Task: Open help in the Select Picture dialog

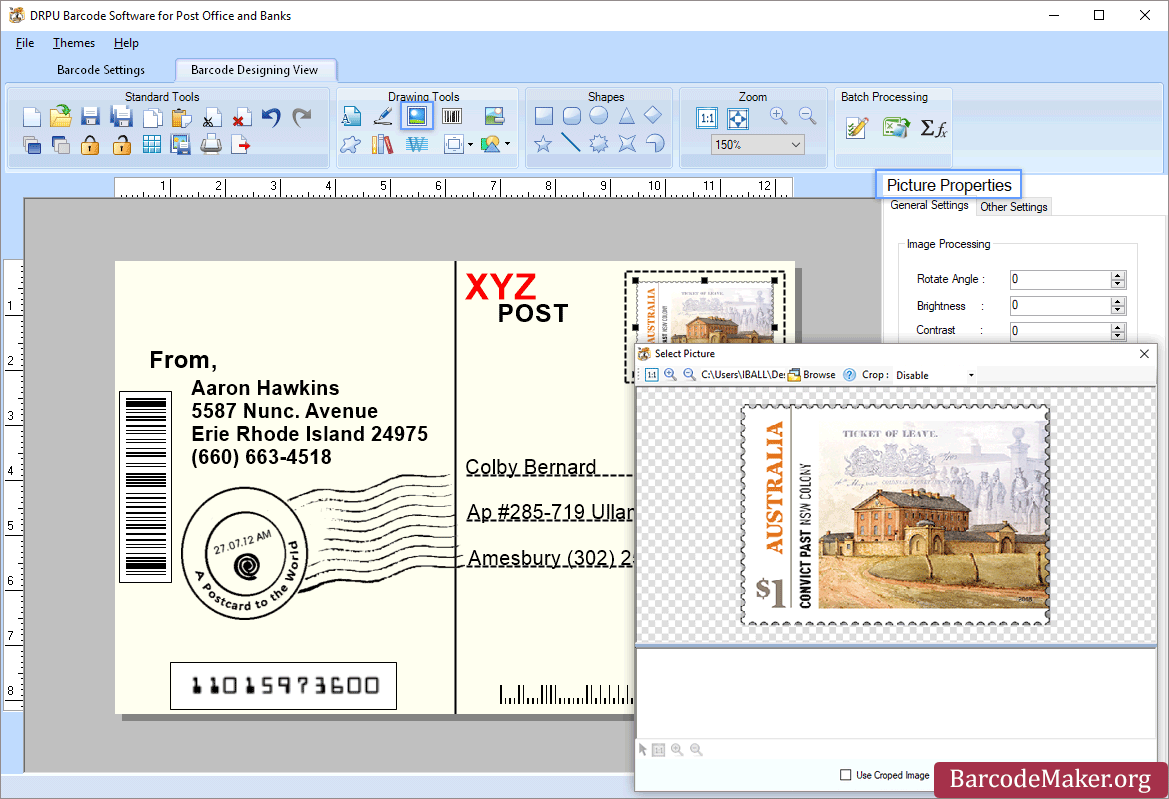Action: click(849, 375)
